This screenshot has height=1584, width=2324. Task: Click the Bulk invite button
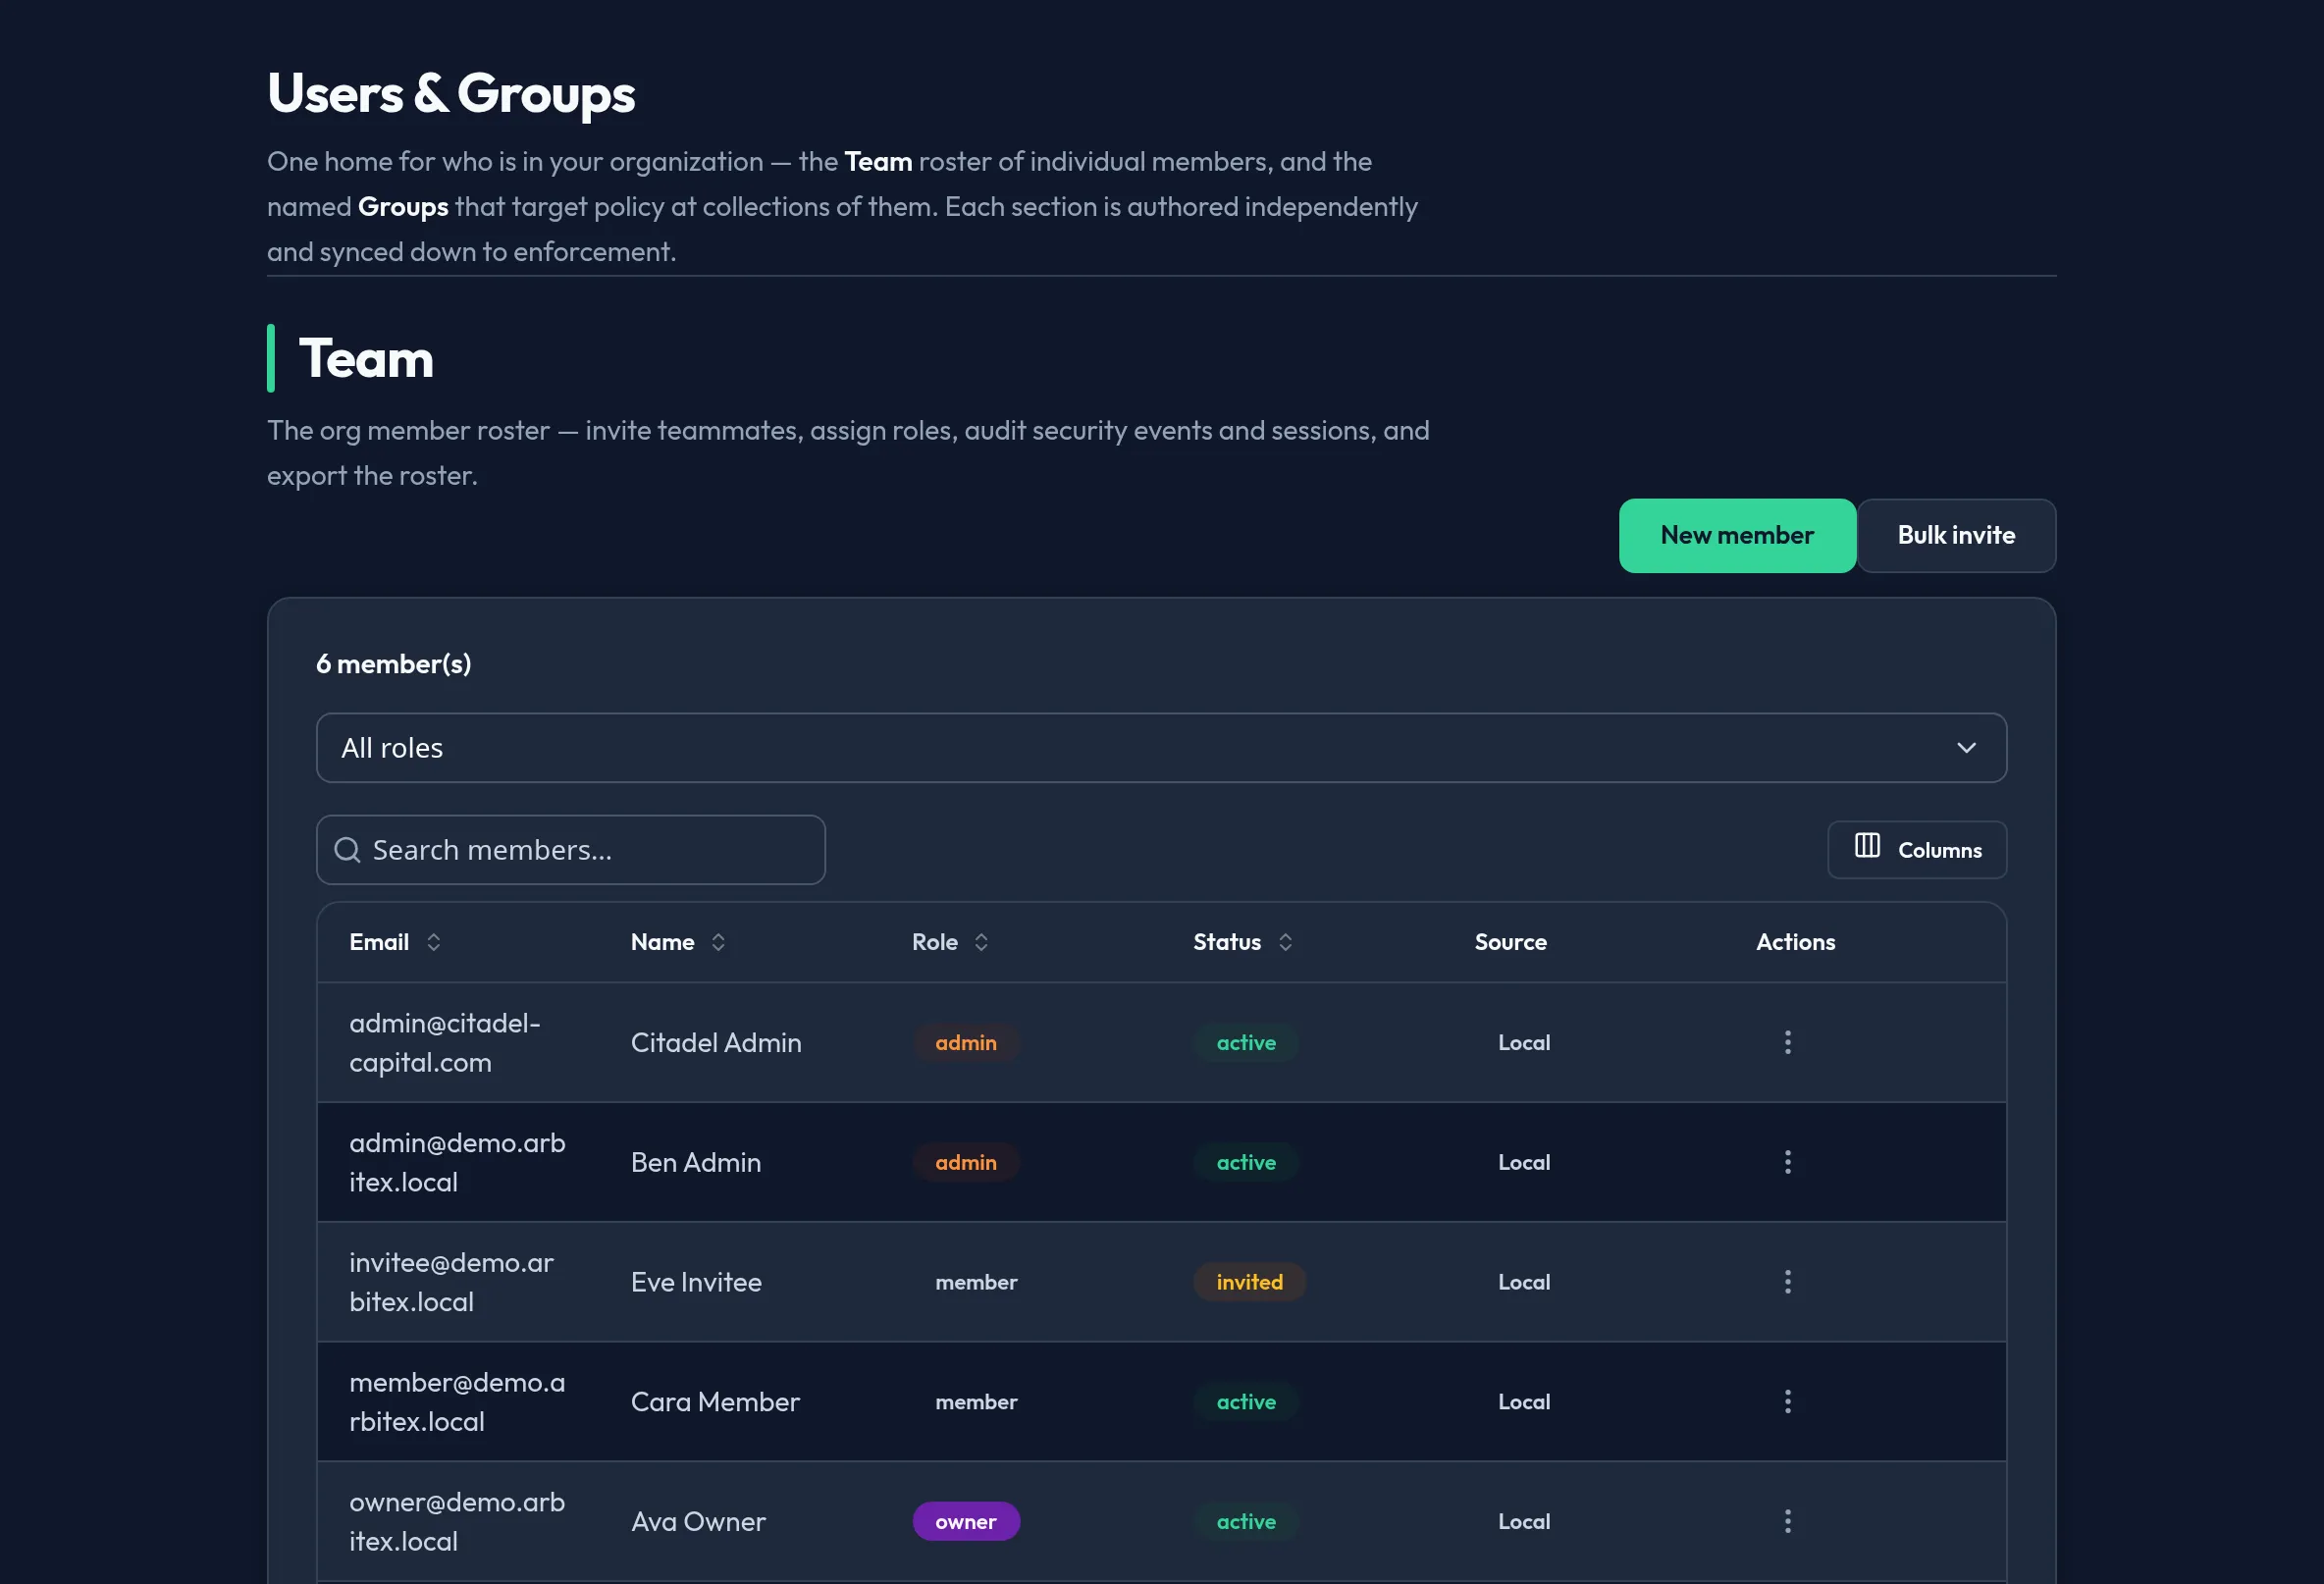point(1955,536)
